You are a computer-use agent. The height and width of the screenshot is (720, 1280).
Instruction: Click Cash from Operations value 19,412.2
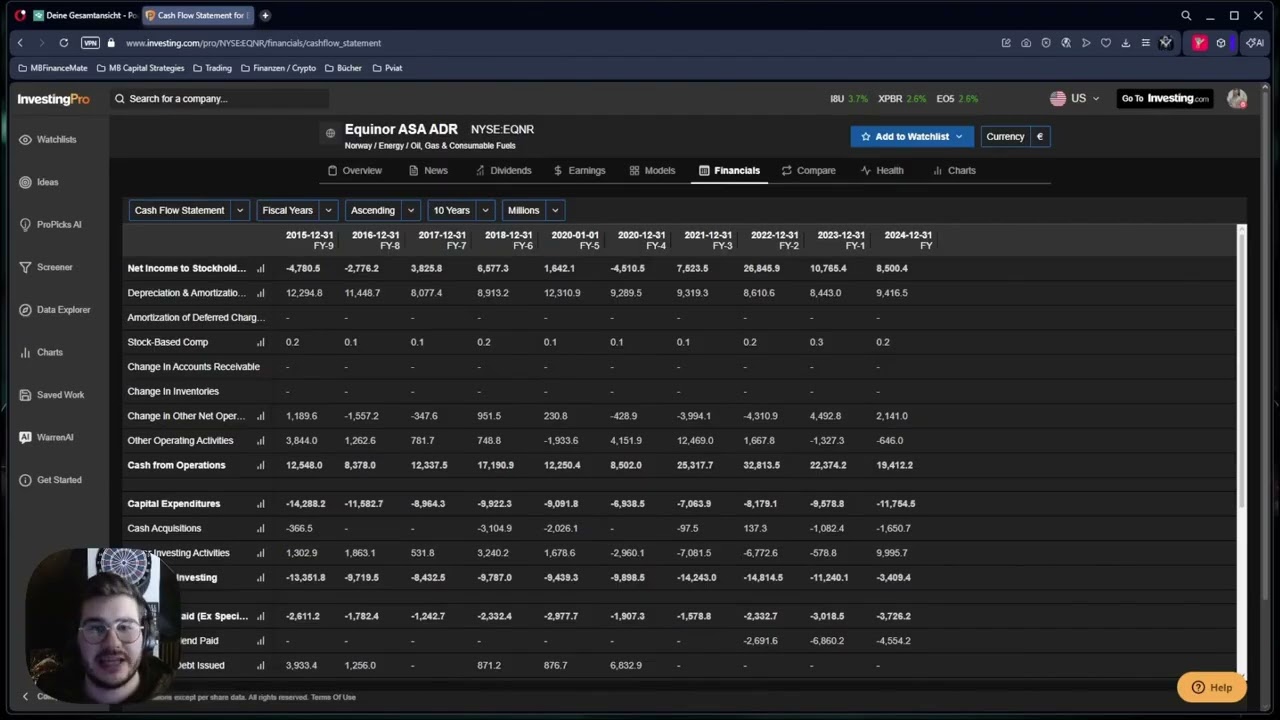(x=893, y=465)
